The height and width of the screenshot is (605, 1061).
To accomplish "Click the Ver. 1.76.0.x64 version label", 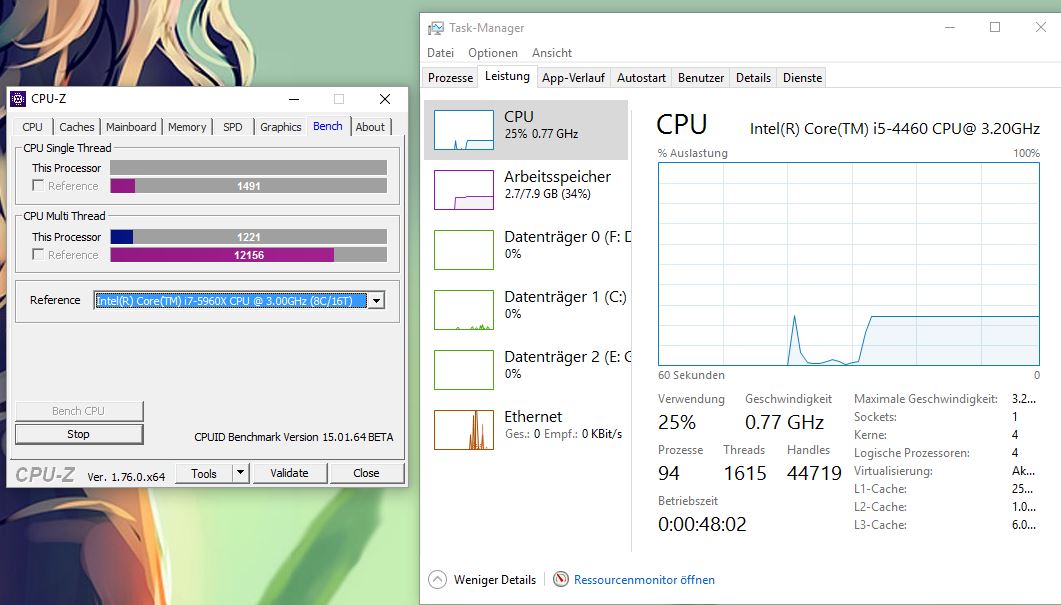I will 126,476.
